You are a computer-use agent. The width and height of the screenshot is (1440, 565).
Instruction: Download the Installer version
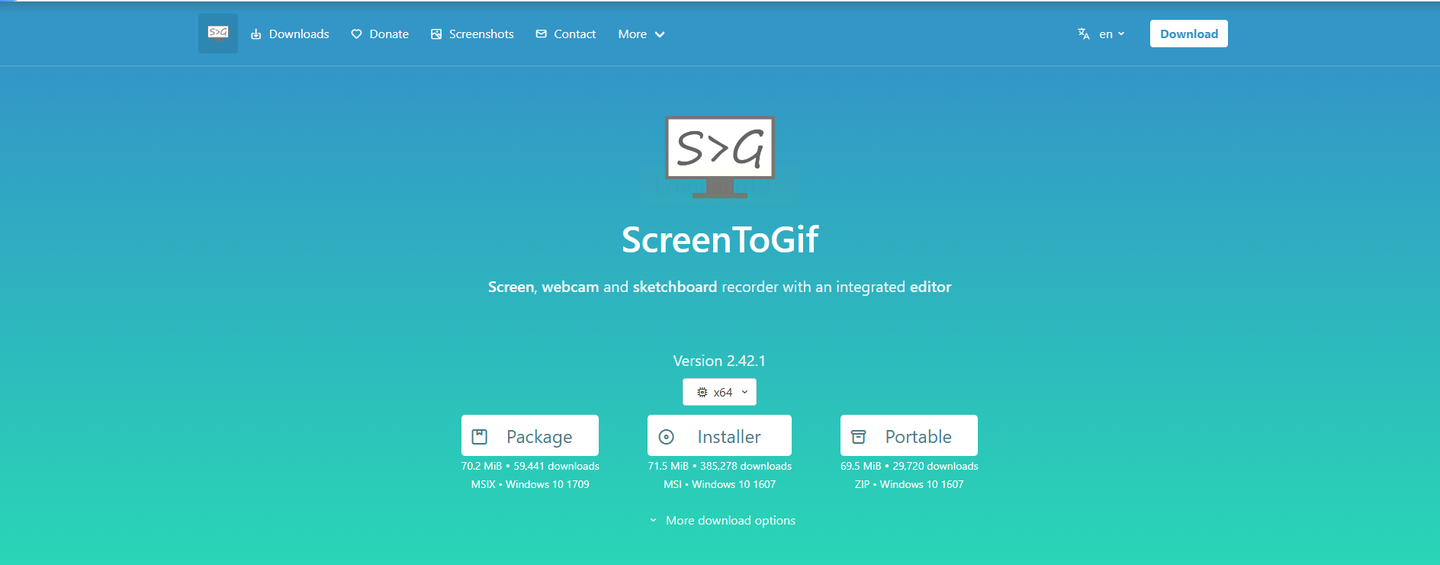click(719, 436)
